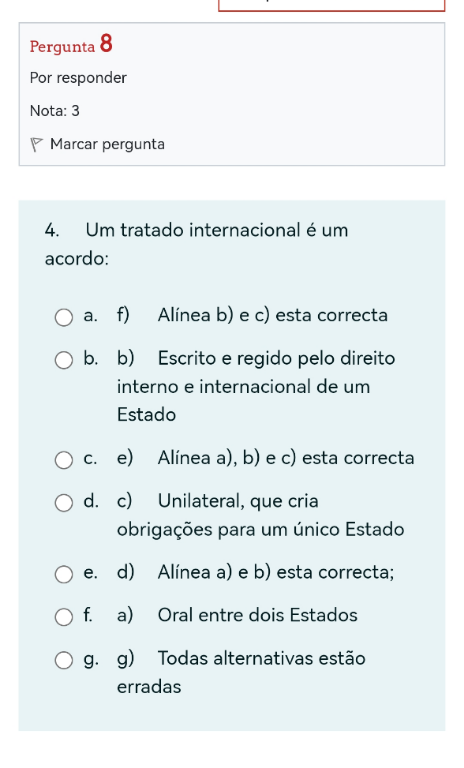Click the Marcar pergunta link
This screenshot has width=464, height=768.
pos(107,144)
